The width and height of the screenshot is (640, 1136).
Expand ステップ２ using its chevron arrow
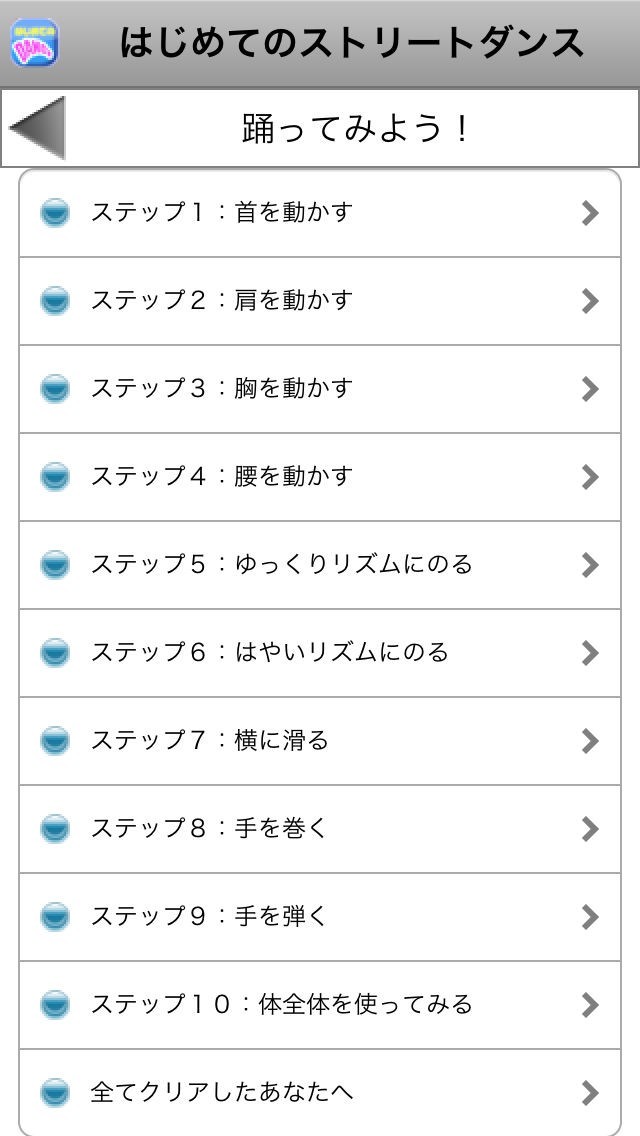click(590, 301)
